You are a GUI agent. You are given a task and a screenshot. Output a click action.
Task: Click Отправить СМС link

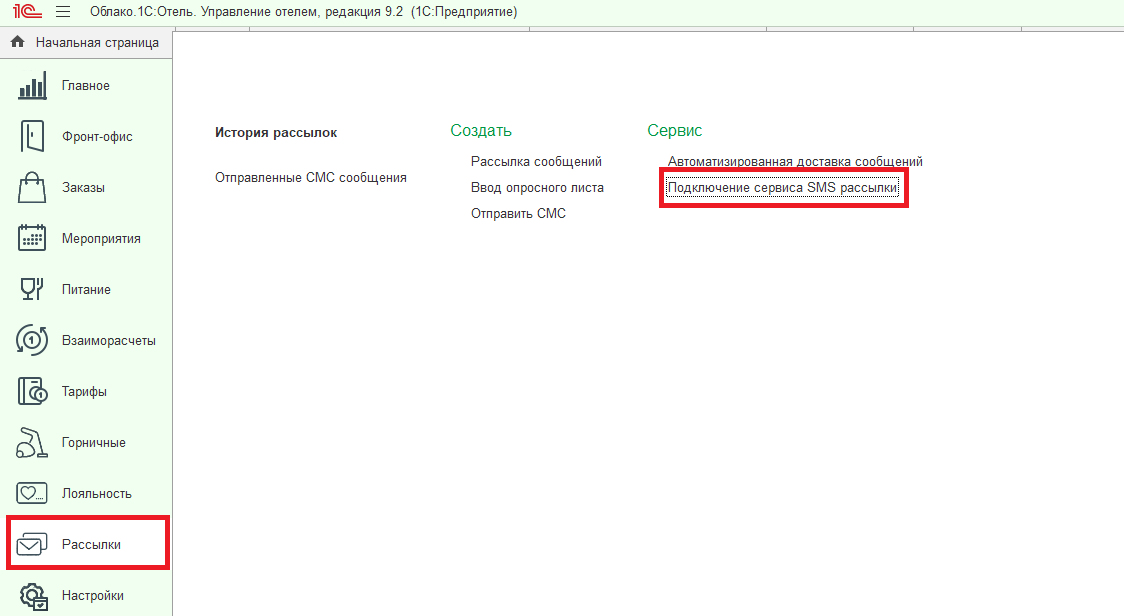(518, 213)
